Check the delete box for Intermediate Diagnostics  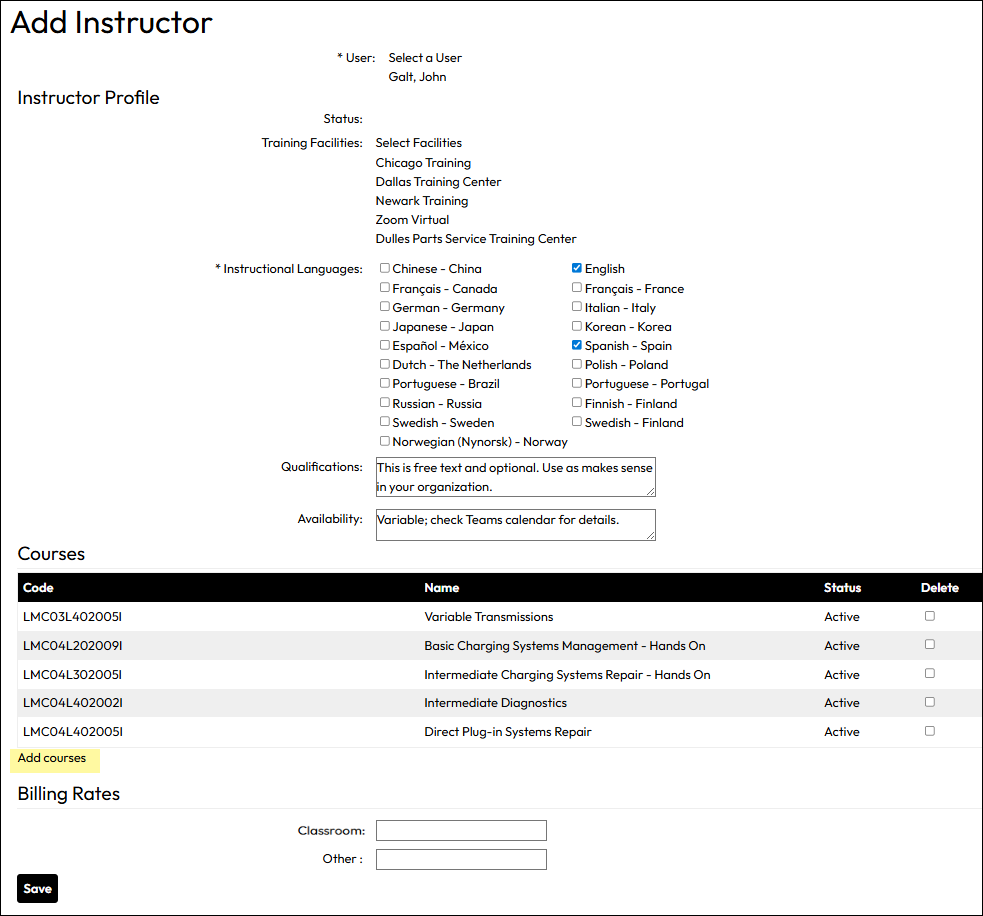(929, 702)
